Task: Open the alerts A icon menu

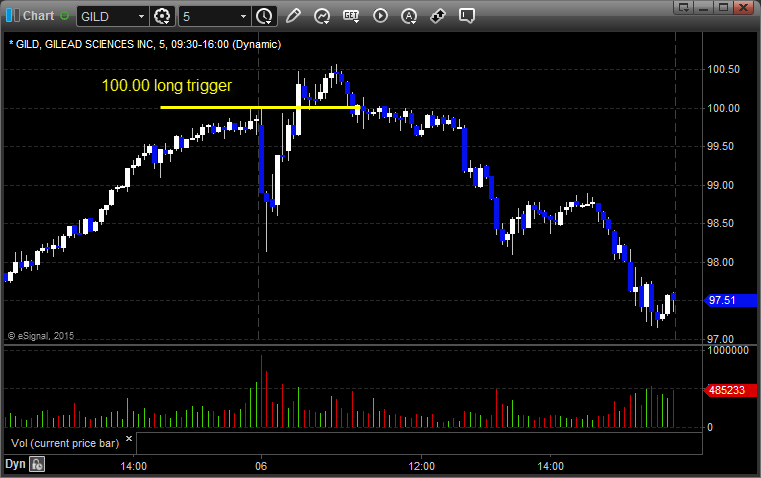Action: click(x=409, y=16)
